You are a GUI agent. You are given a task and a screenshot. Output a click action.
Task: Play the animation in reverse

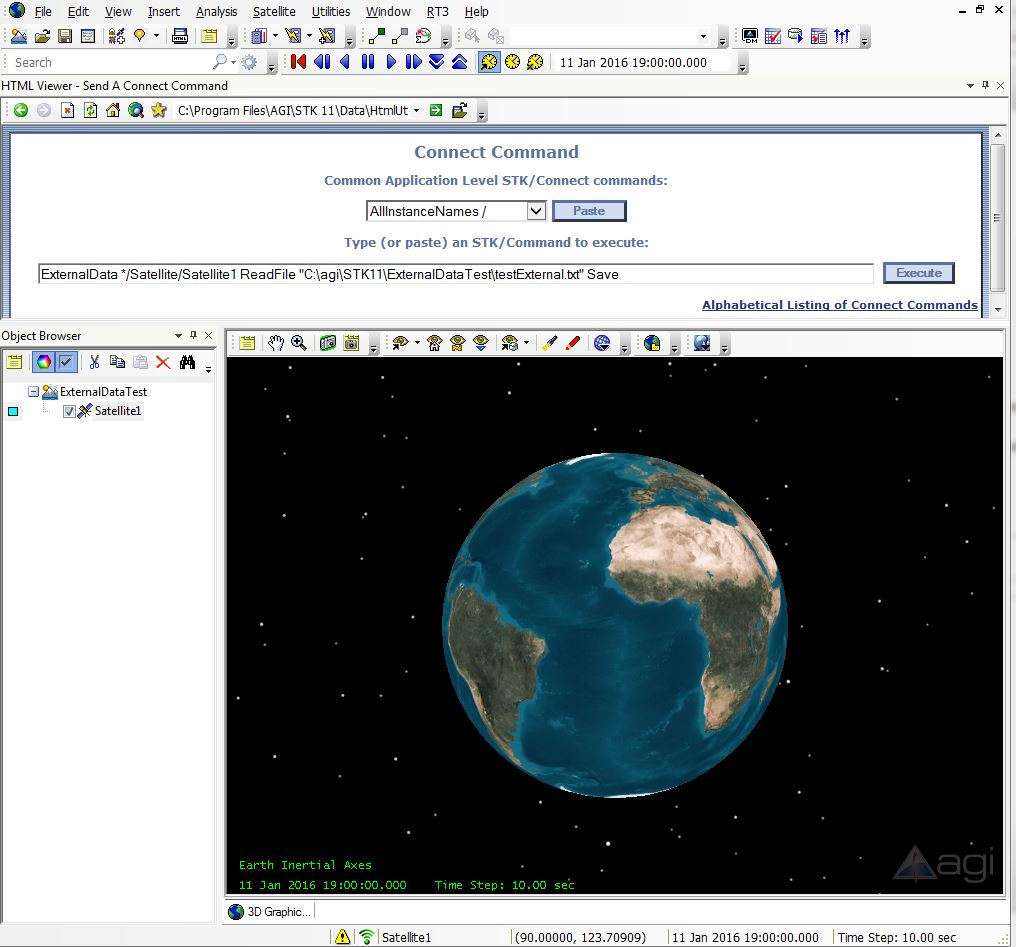point(345,62)
